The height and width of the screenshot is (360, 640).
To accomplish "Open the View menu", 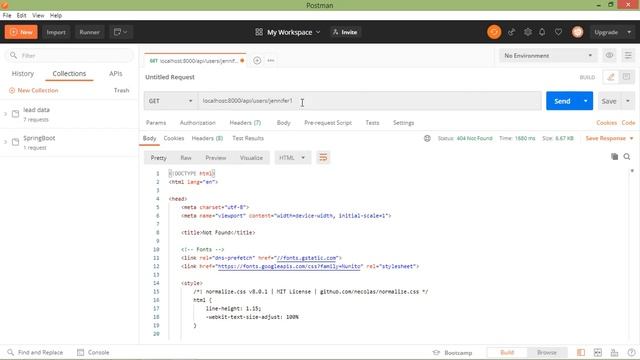I will [38, 16].
